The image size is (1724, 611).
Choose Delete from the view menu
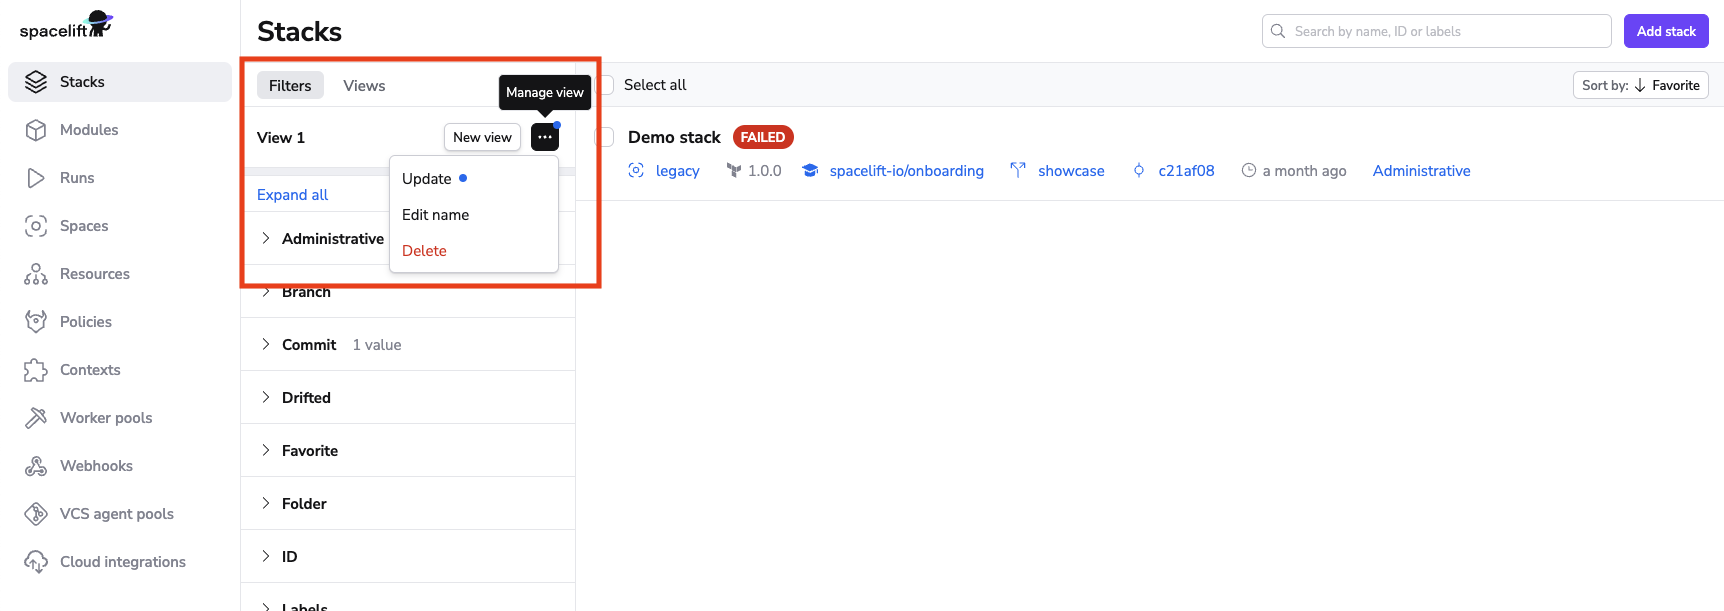tap(424, 251)
